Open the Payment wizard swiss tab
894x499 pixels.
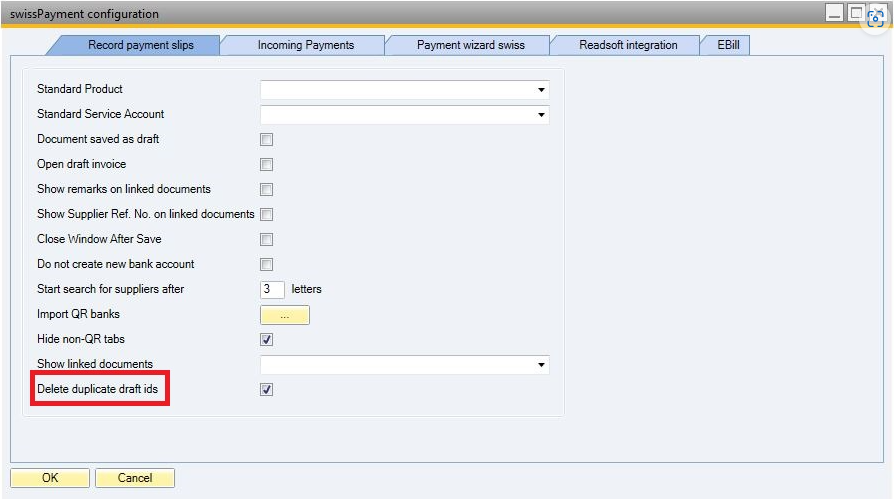[470, 45]
